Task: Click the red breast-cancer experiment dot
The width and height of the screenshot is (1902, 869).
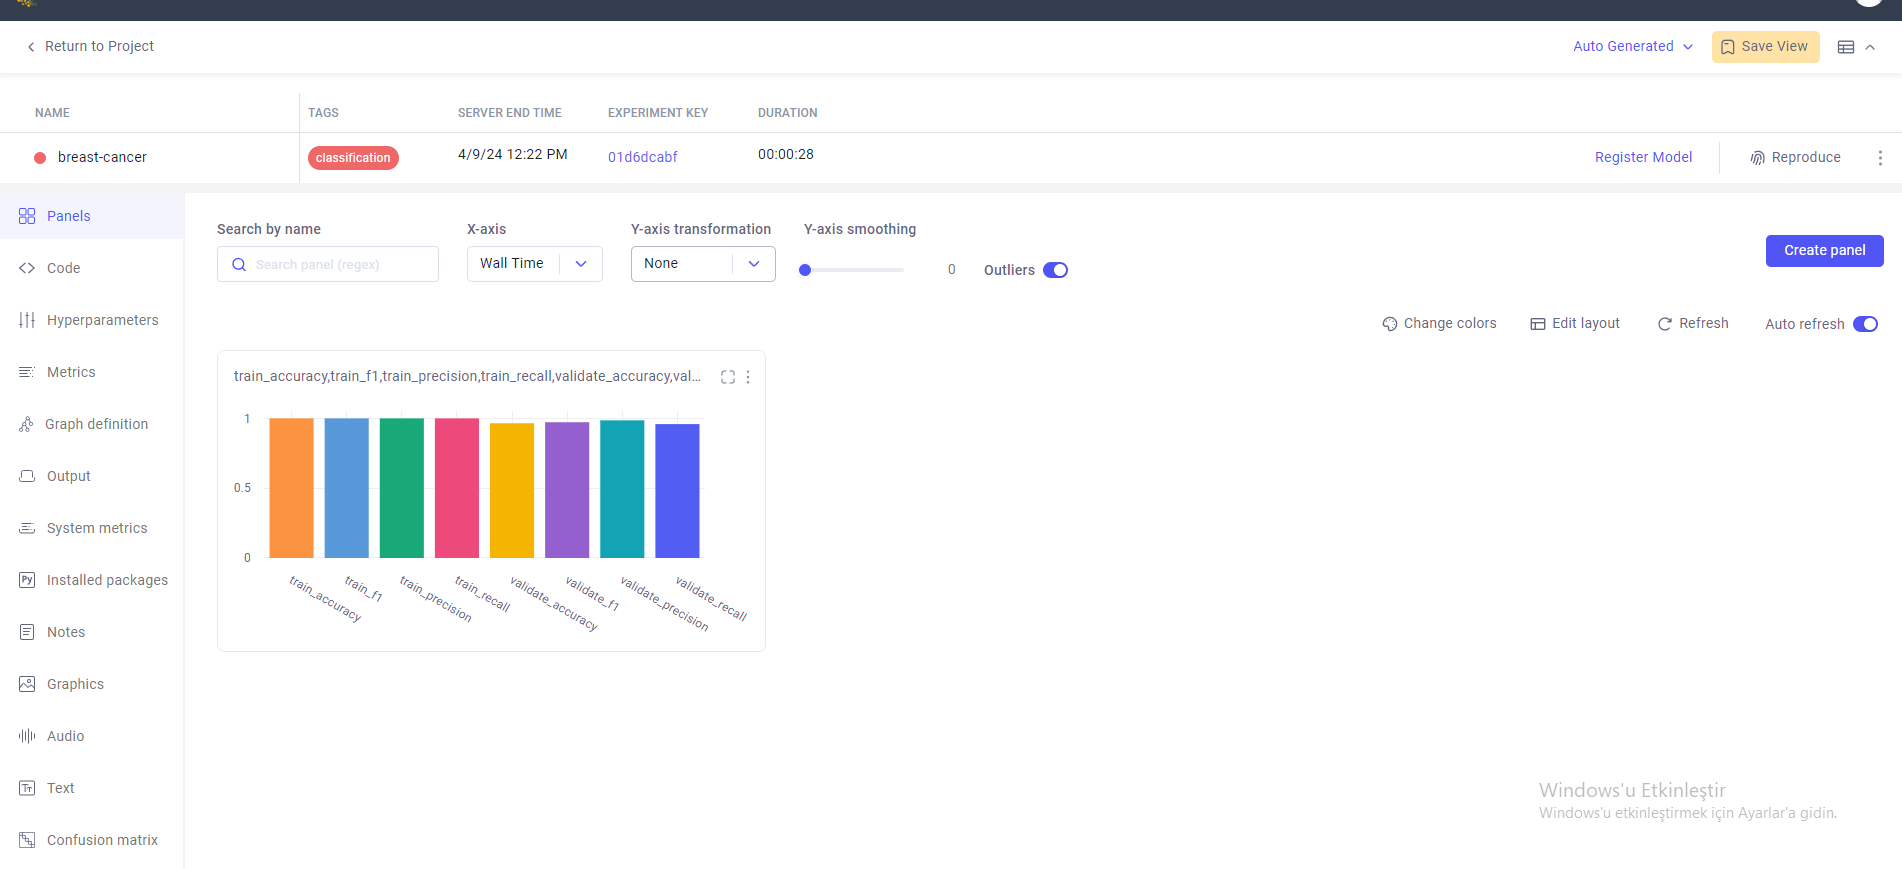Action: pyautogui.click(x=40, y=158)
